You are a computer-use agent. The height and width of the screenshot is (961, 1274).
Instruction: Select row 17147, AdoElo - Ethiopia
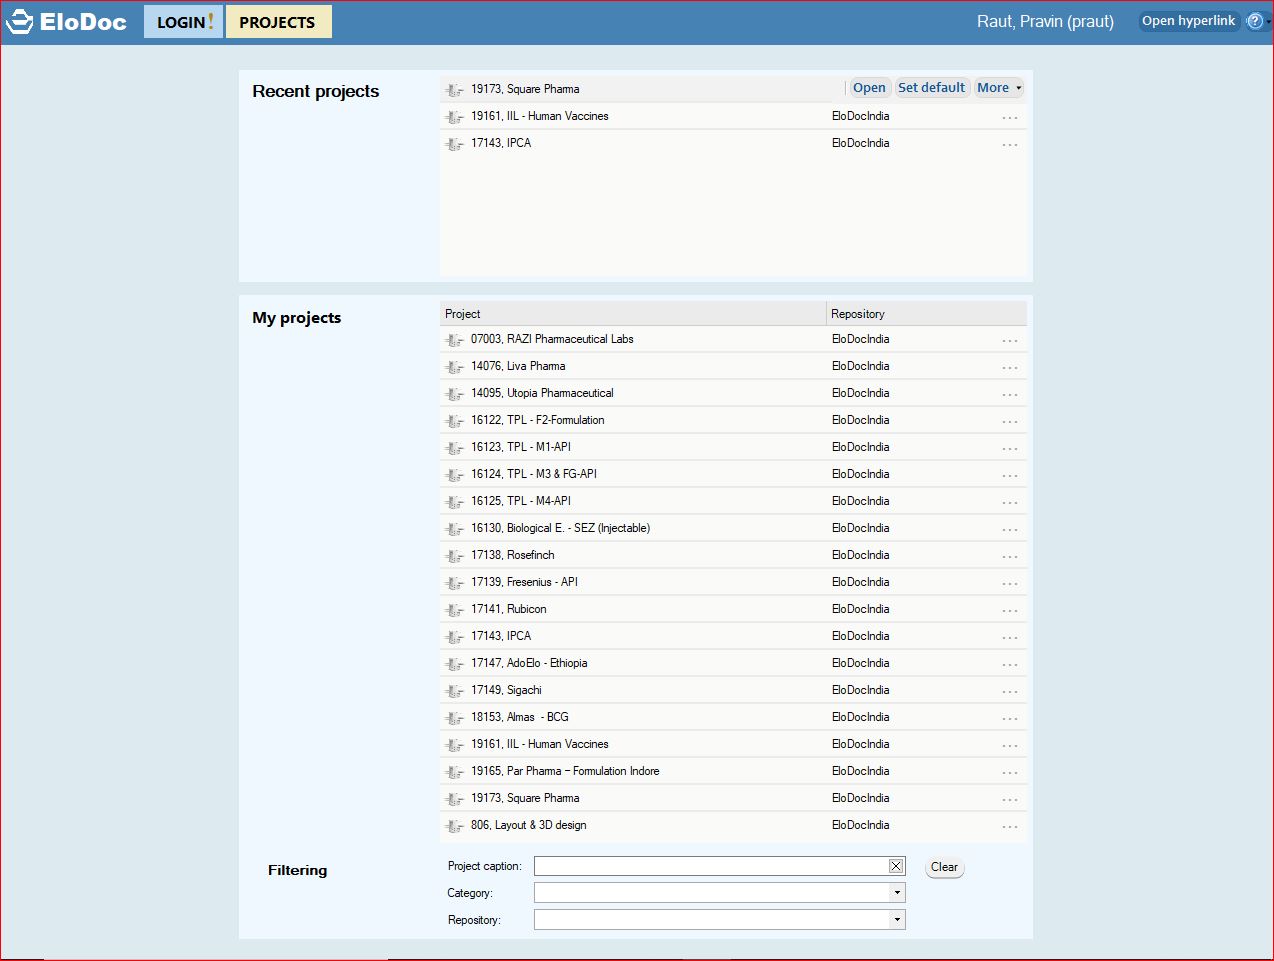coord(733,664)
